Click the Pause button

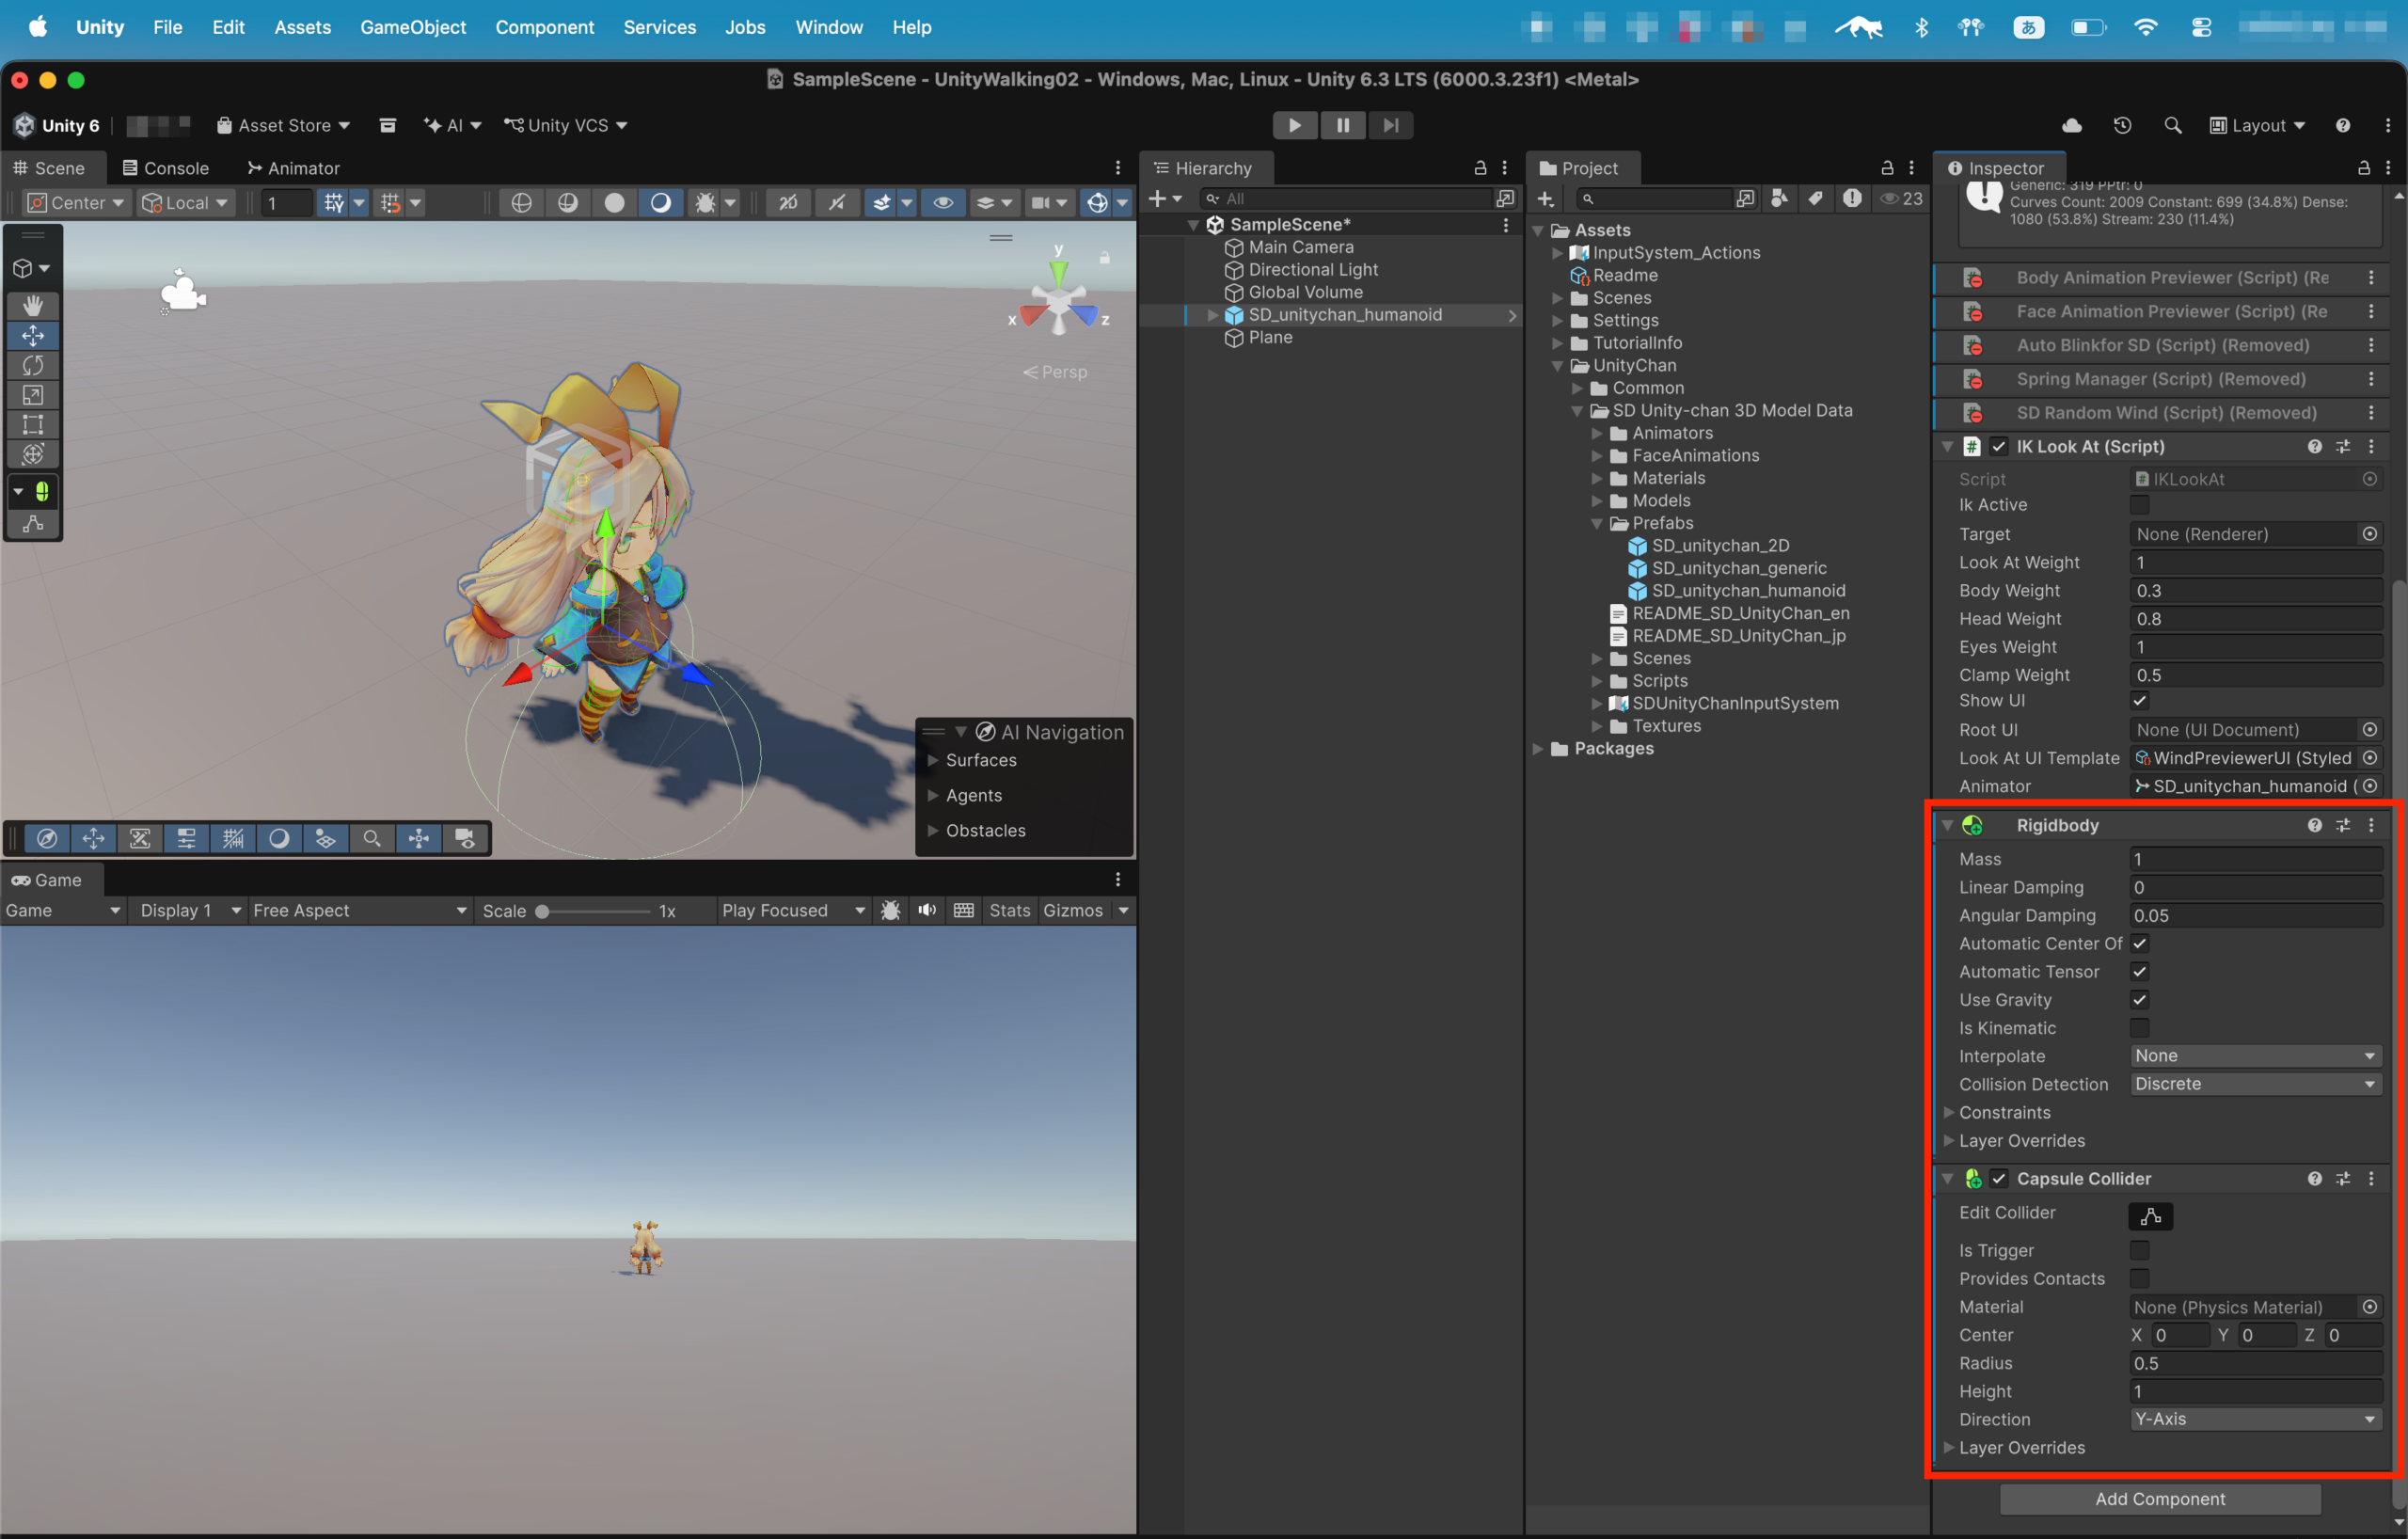[1342, 125]
